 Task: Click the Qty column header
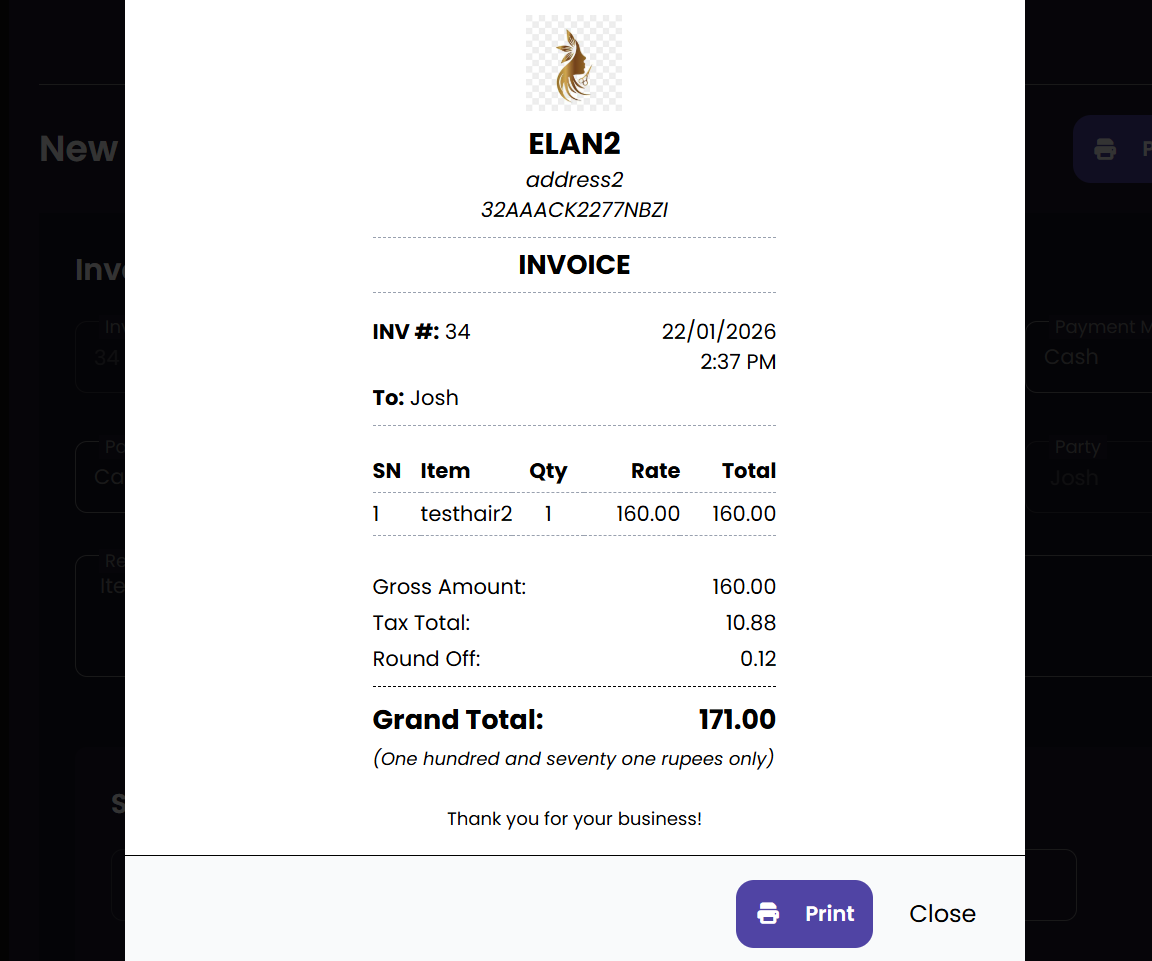click(x=548, y=471)
